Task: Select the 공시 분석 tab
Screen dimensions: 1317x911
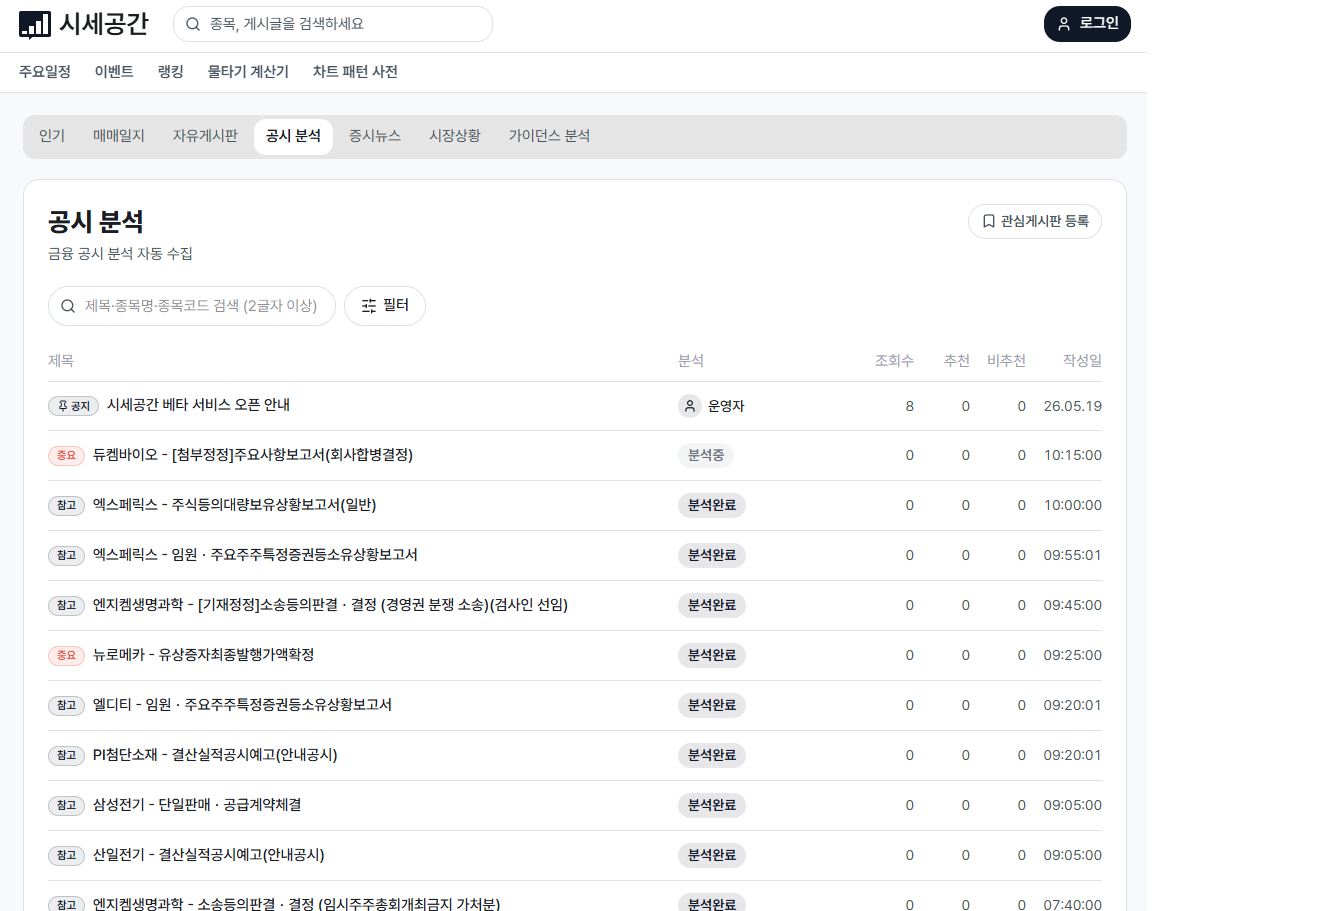Action: [x=293, y=136]
